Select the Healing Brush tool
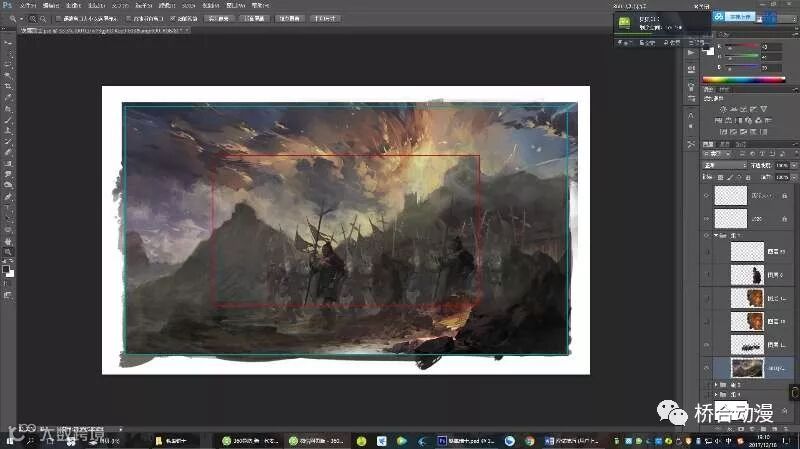The height and width of the screenshot is (449, 800). [x=8, y=109]
